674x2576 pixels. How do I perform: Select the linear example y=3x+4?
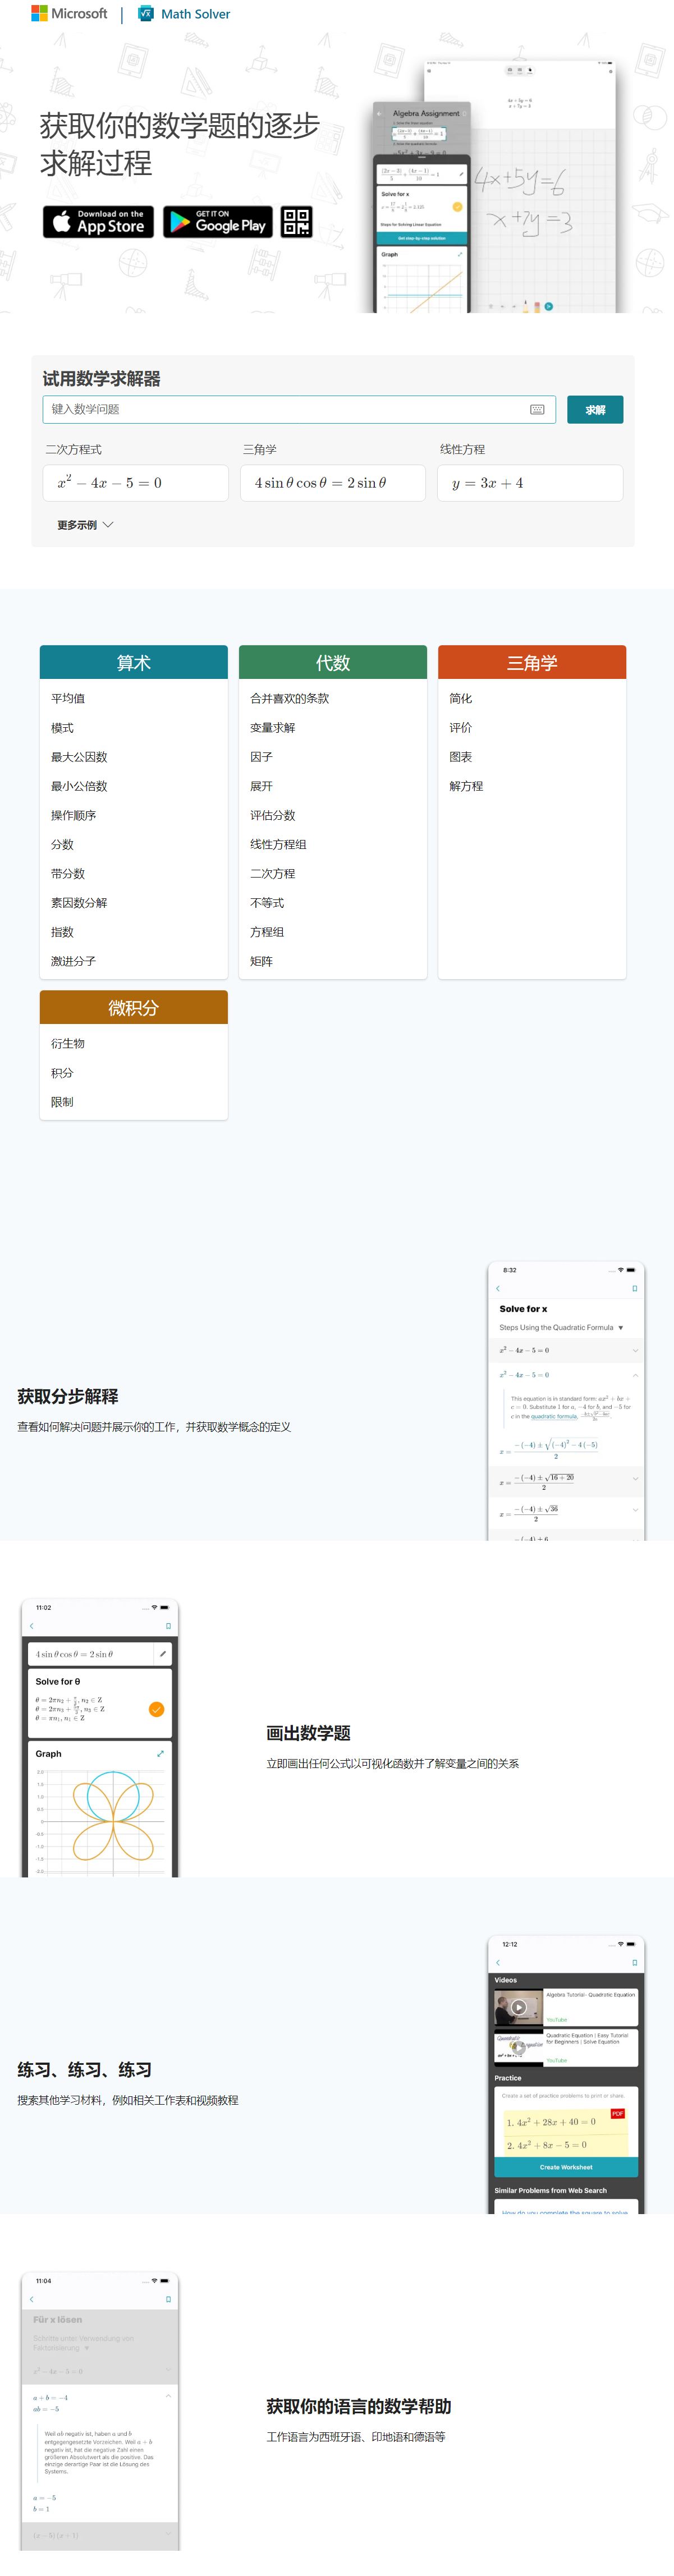coord(530,483)
